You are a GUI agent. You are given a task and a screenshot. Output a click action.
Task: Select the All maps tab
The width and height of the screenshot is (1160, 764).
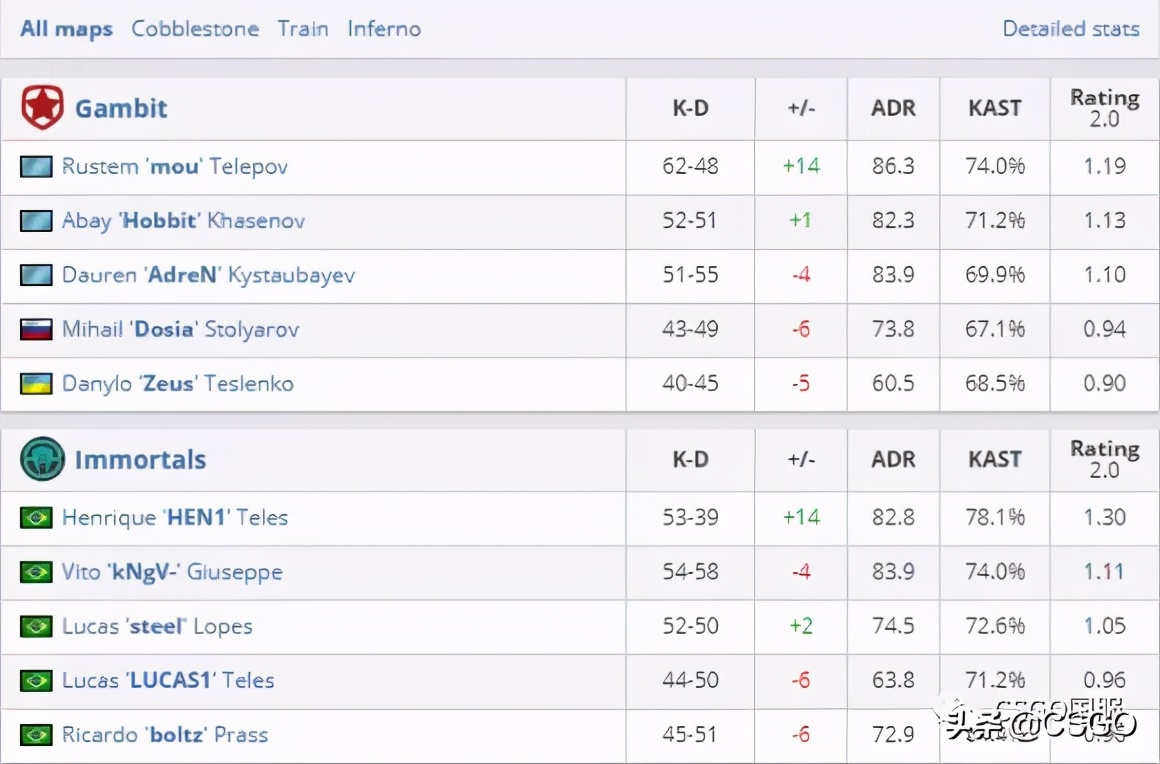click(x=66, y=29)
